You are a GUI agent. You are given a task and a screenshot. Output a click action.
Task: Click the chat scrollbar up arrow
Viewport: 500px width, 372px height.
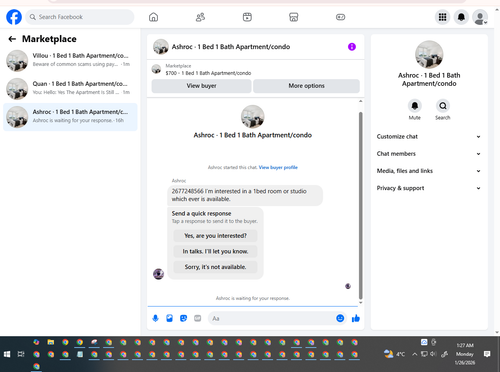click(x=360, y=101)
